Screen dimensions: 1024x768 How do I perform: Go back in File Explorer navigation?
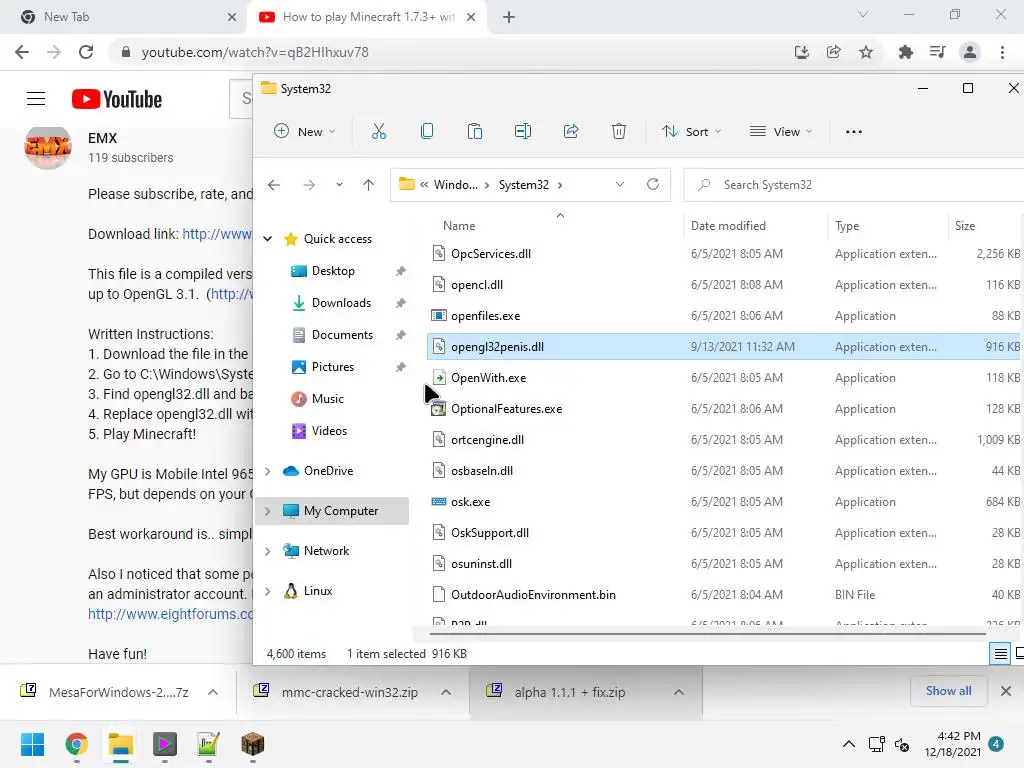274,185
